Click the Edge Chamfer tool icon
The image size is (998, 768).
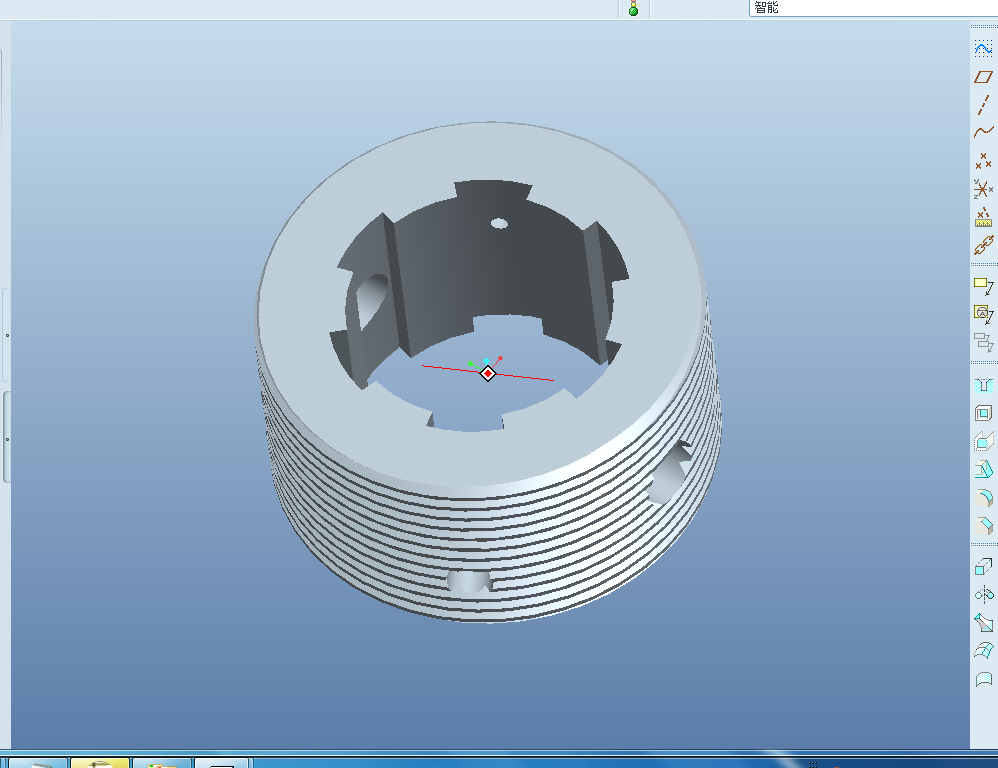983,526
